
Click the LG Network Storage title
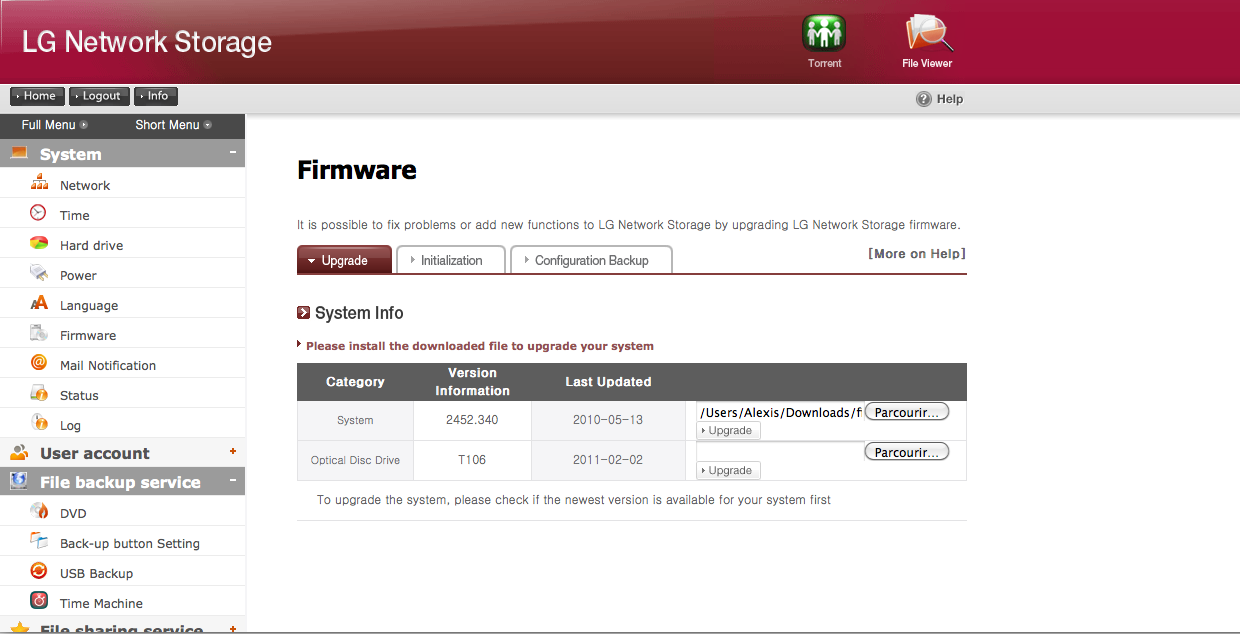(x=147, y=42)
